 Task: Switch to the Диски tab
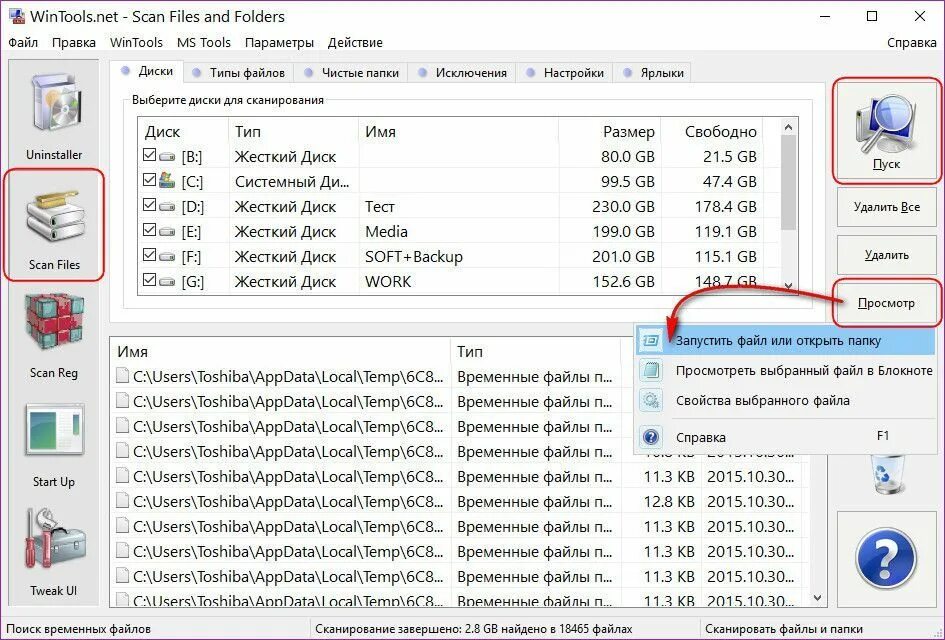point(147,71)
